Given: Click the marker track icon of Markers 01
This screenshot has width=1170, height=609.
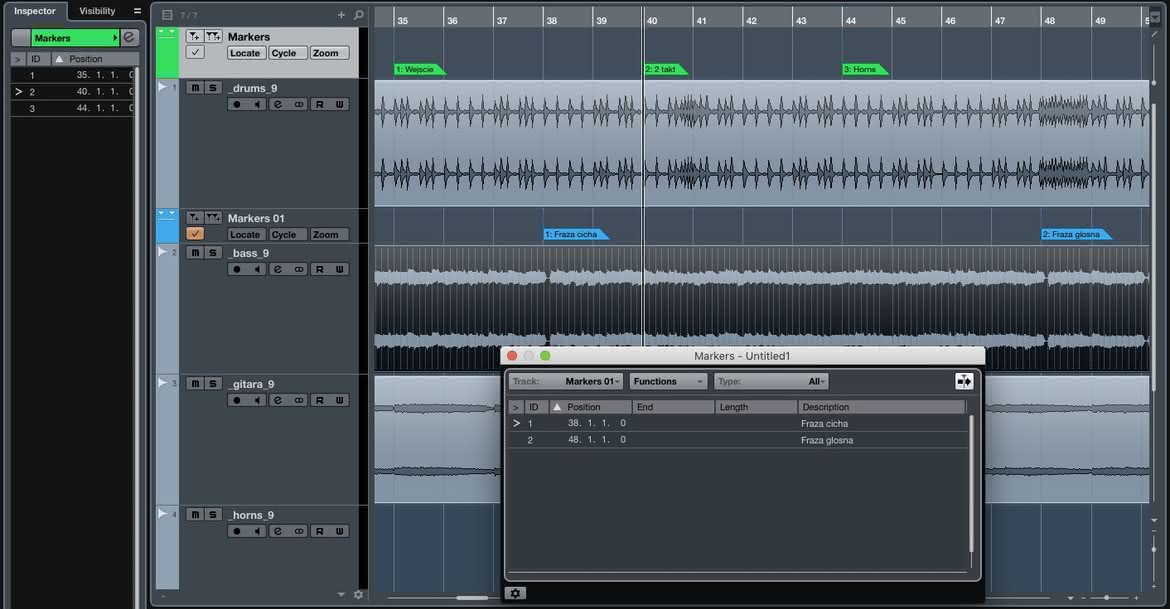Looking at the screenshot, I should [166, 214].
